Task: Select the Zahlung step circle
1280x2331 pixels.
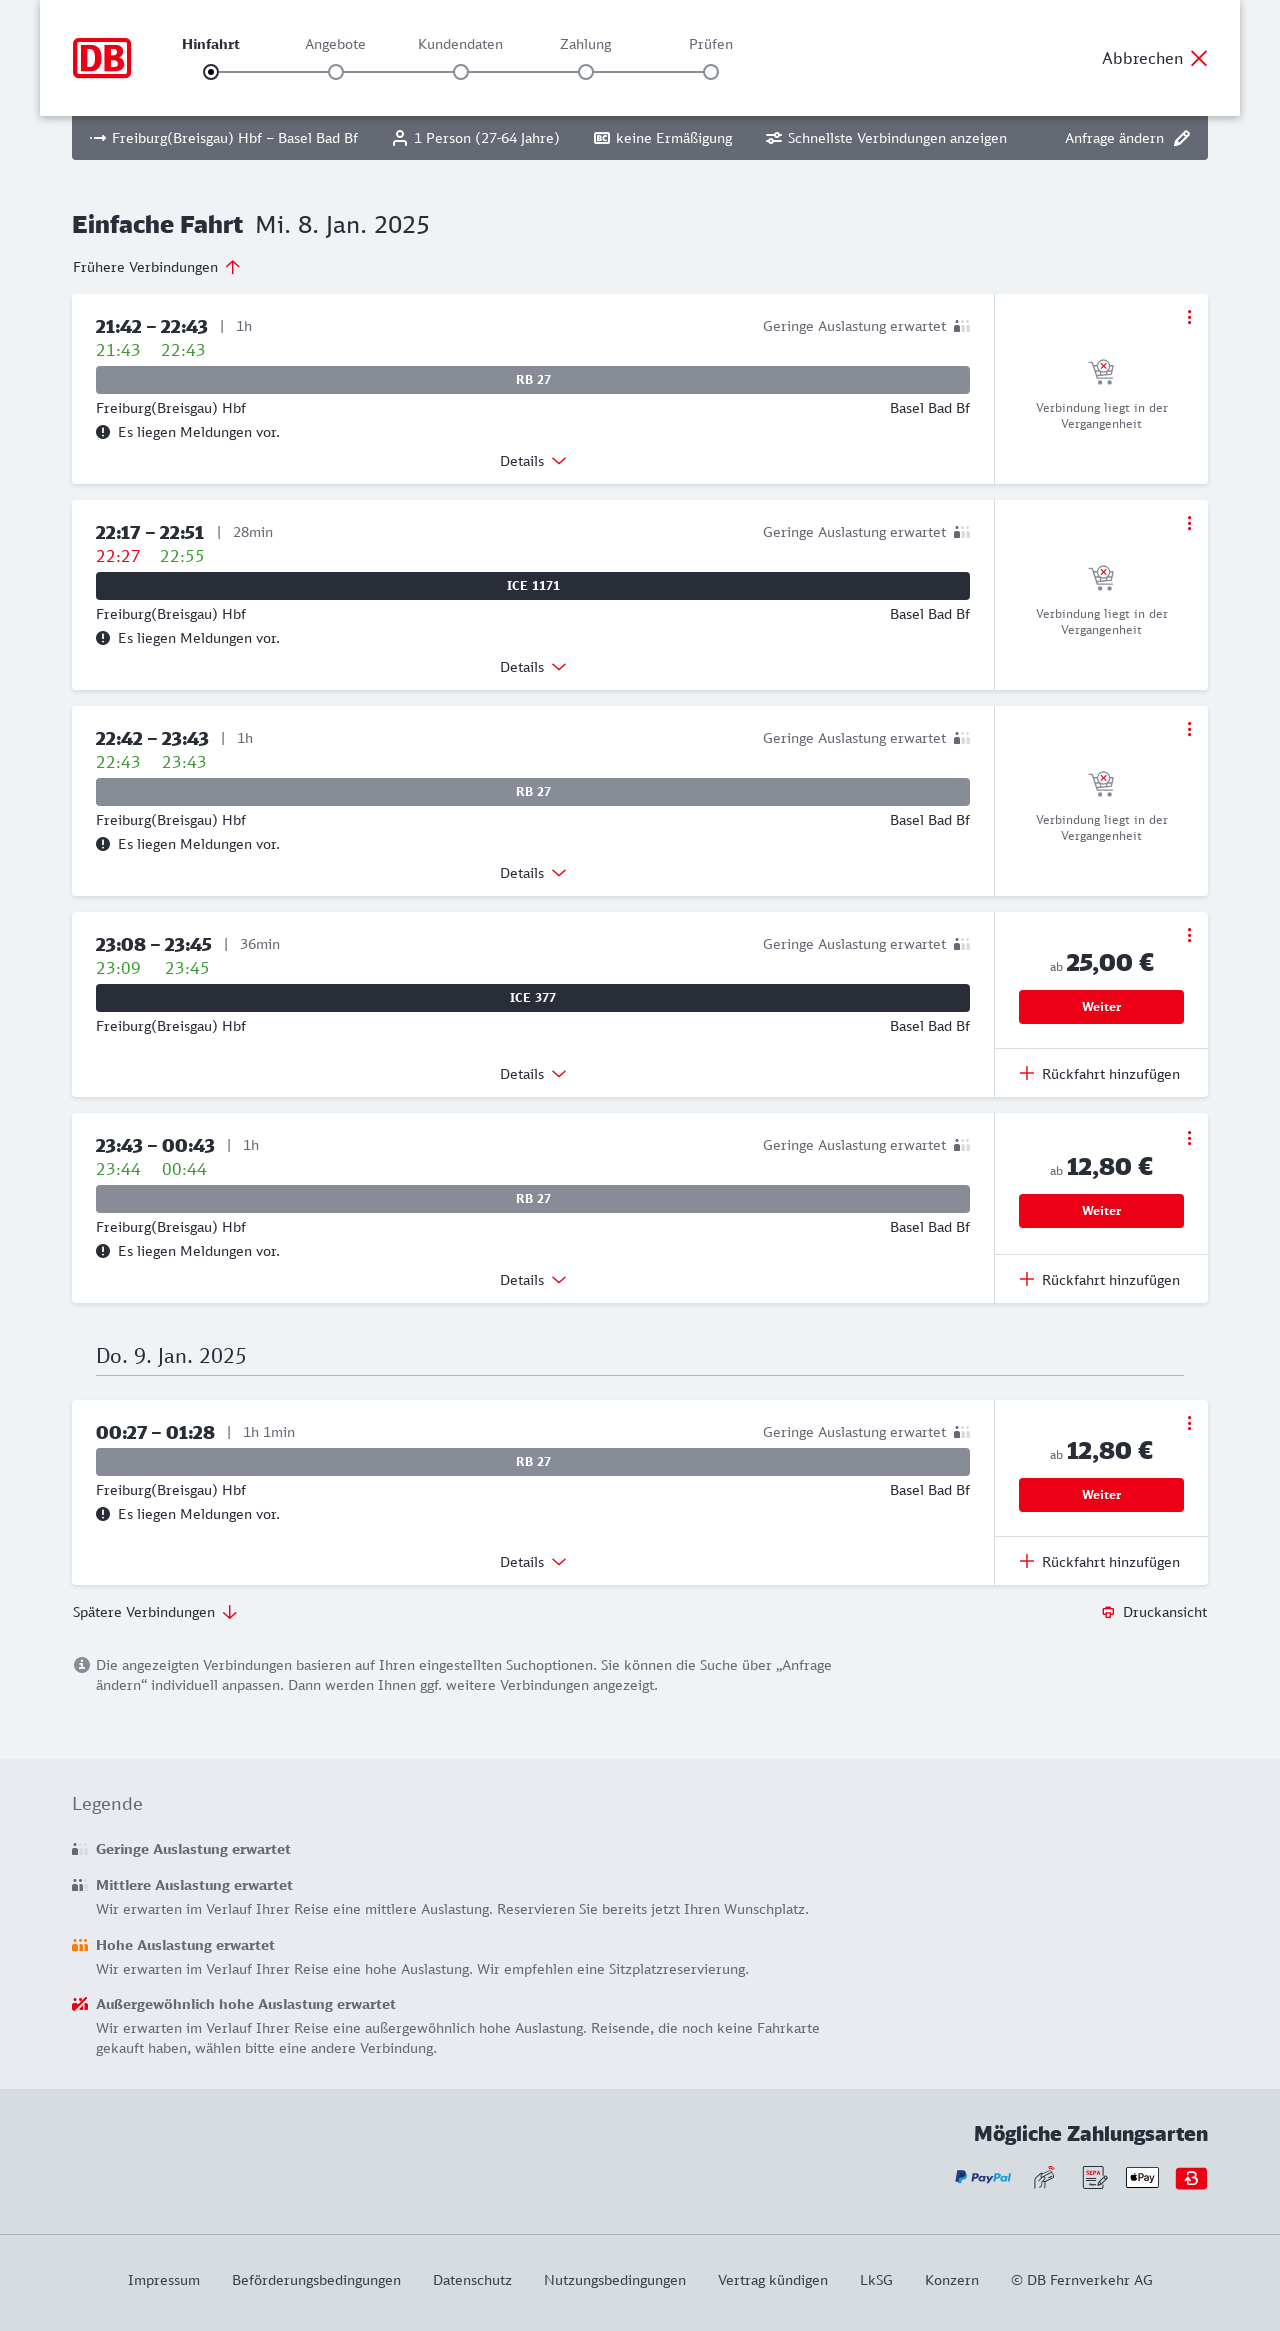Action: pos(586,72)
